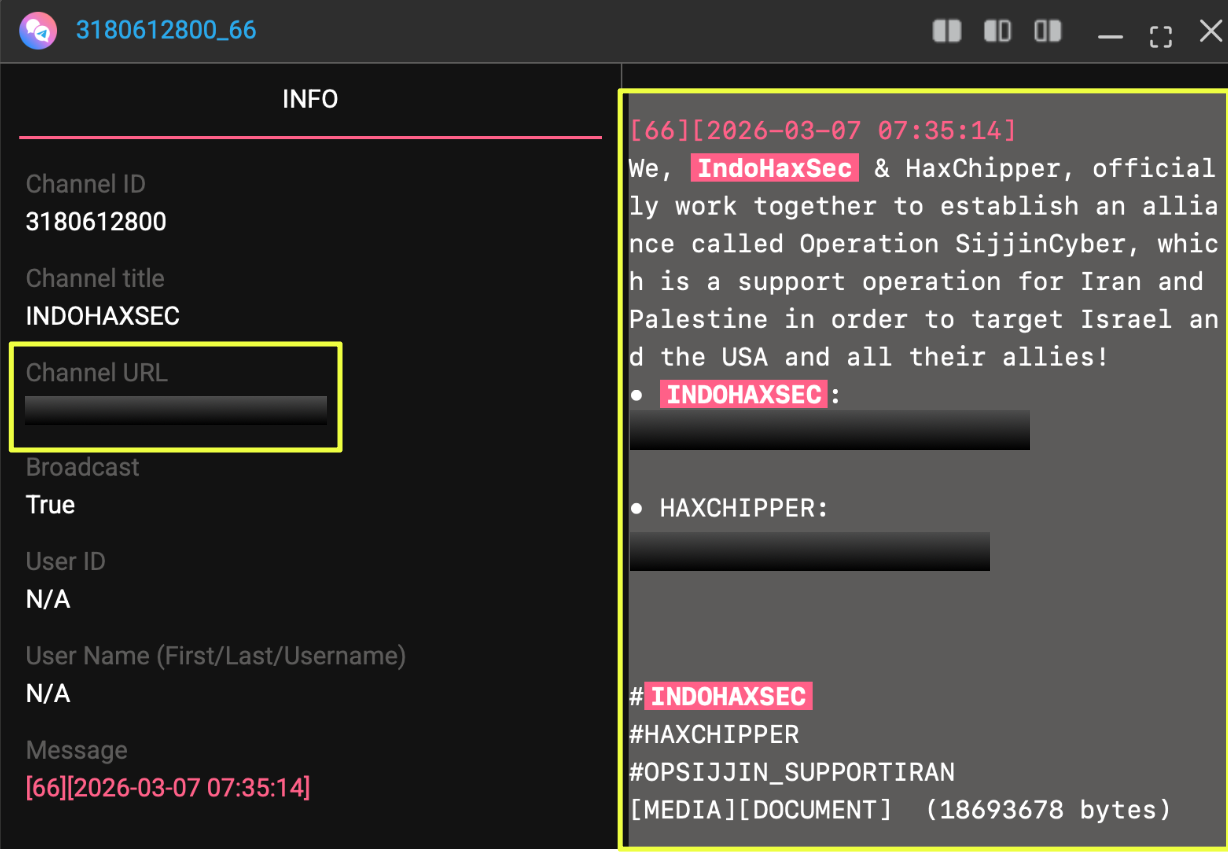This screenshot has width=1228, height=852.
Task: Open the redacted link under INDOHAXSEC bullet
Action: tap(829, 430)
